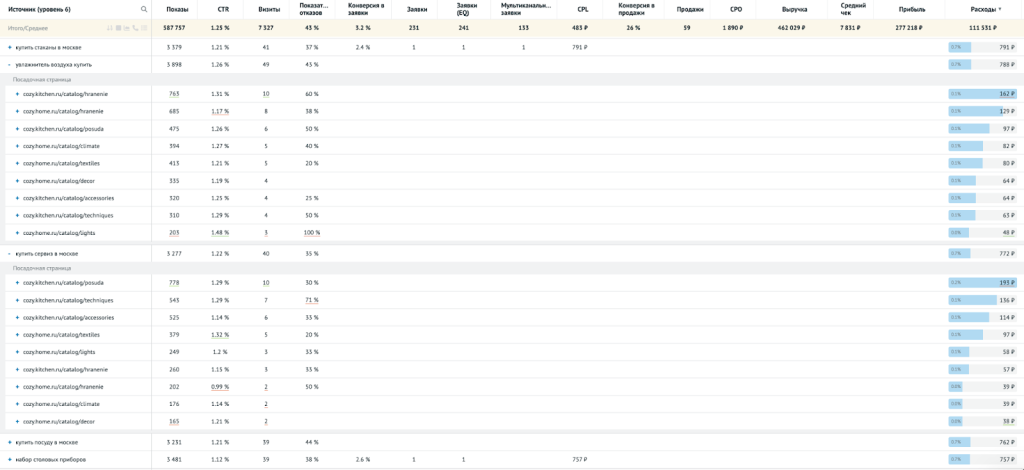Expand the 'купить посуду в москве' row

point(9,442)
